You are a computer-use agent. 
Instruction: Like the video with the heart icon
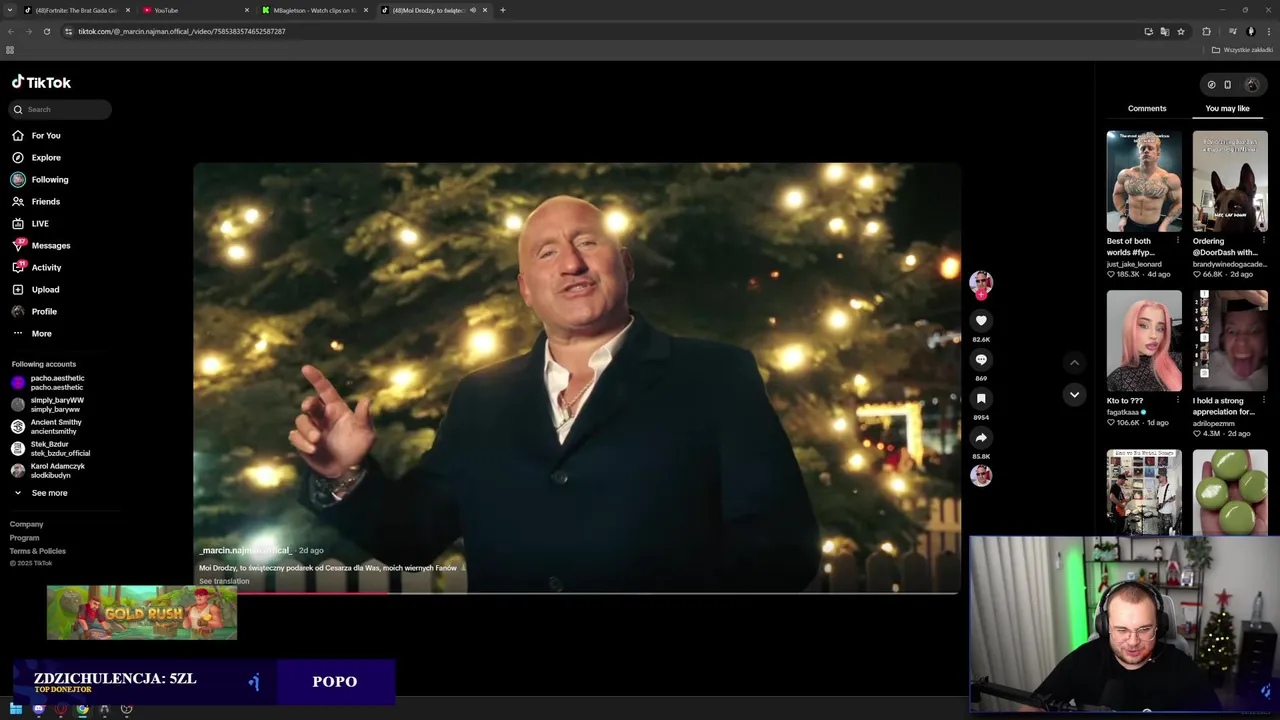click(981, 320)
